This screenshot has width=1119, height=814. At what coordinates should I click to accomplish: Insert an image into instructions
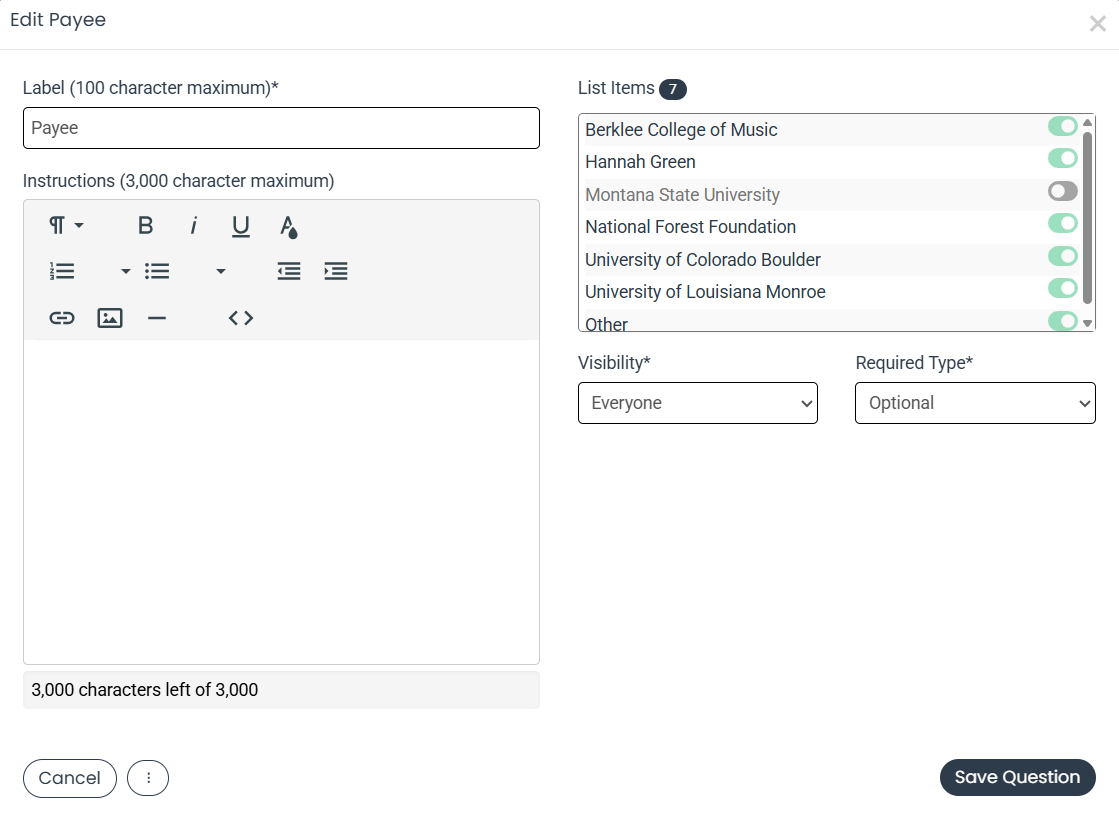click(x=109, y=317)
